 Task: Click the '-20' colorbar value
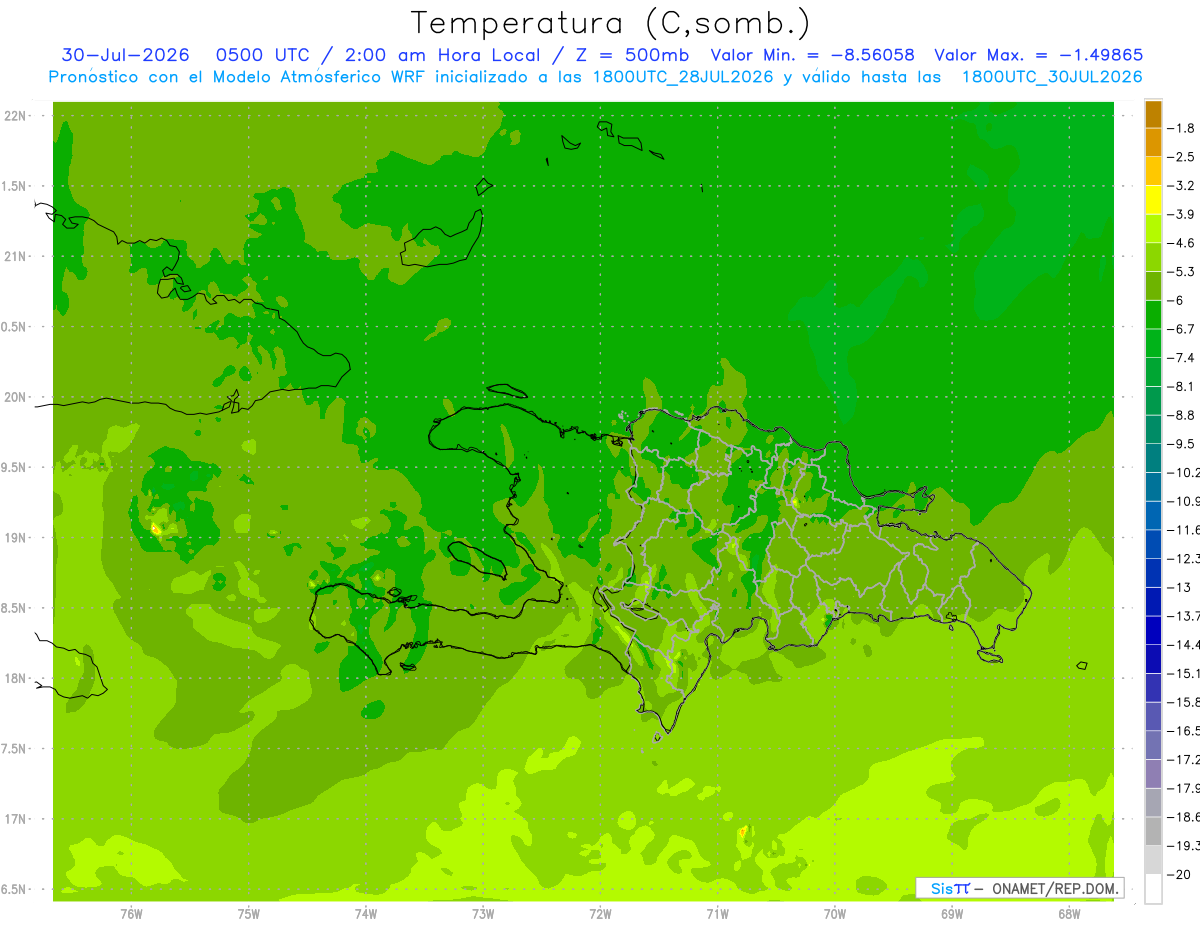coord(1178,874)
